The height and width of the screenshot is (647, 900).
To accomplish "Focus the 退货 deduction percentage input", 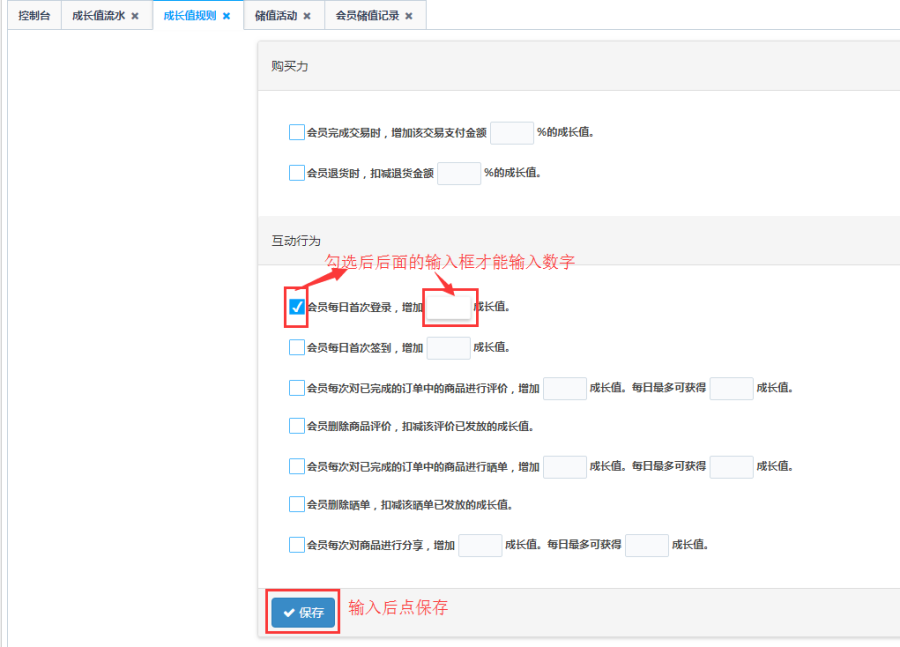I will (459, 173).
